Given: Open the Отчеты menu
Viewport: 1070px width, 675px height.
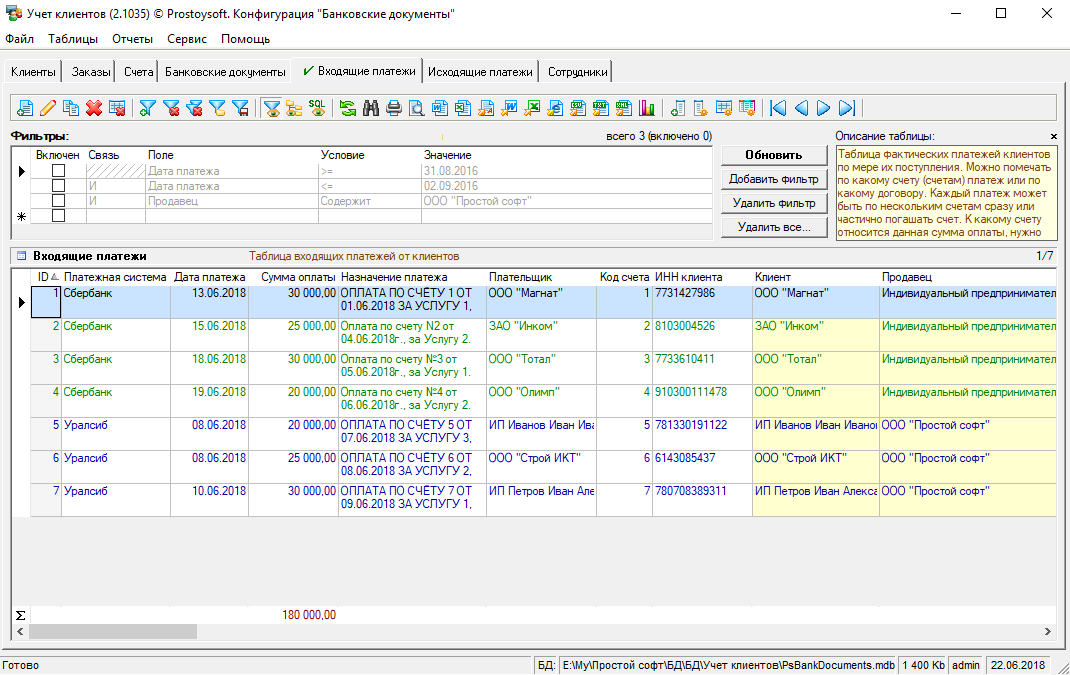Looking at the screenshot, I should click(132, 39).
